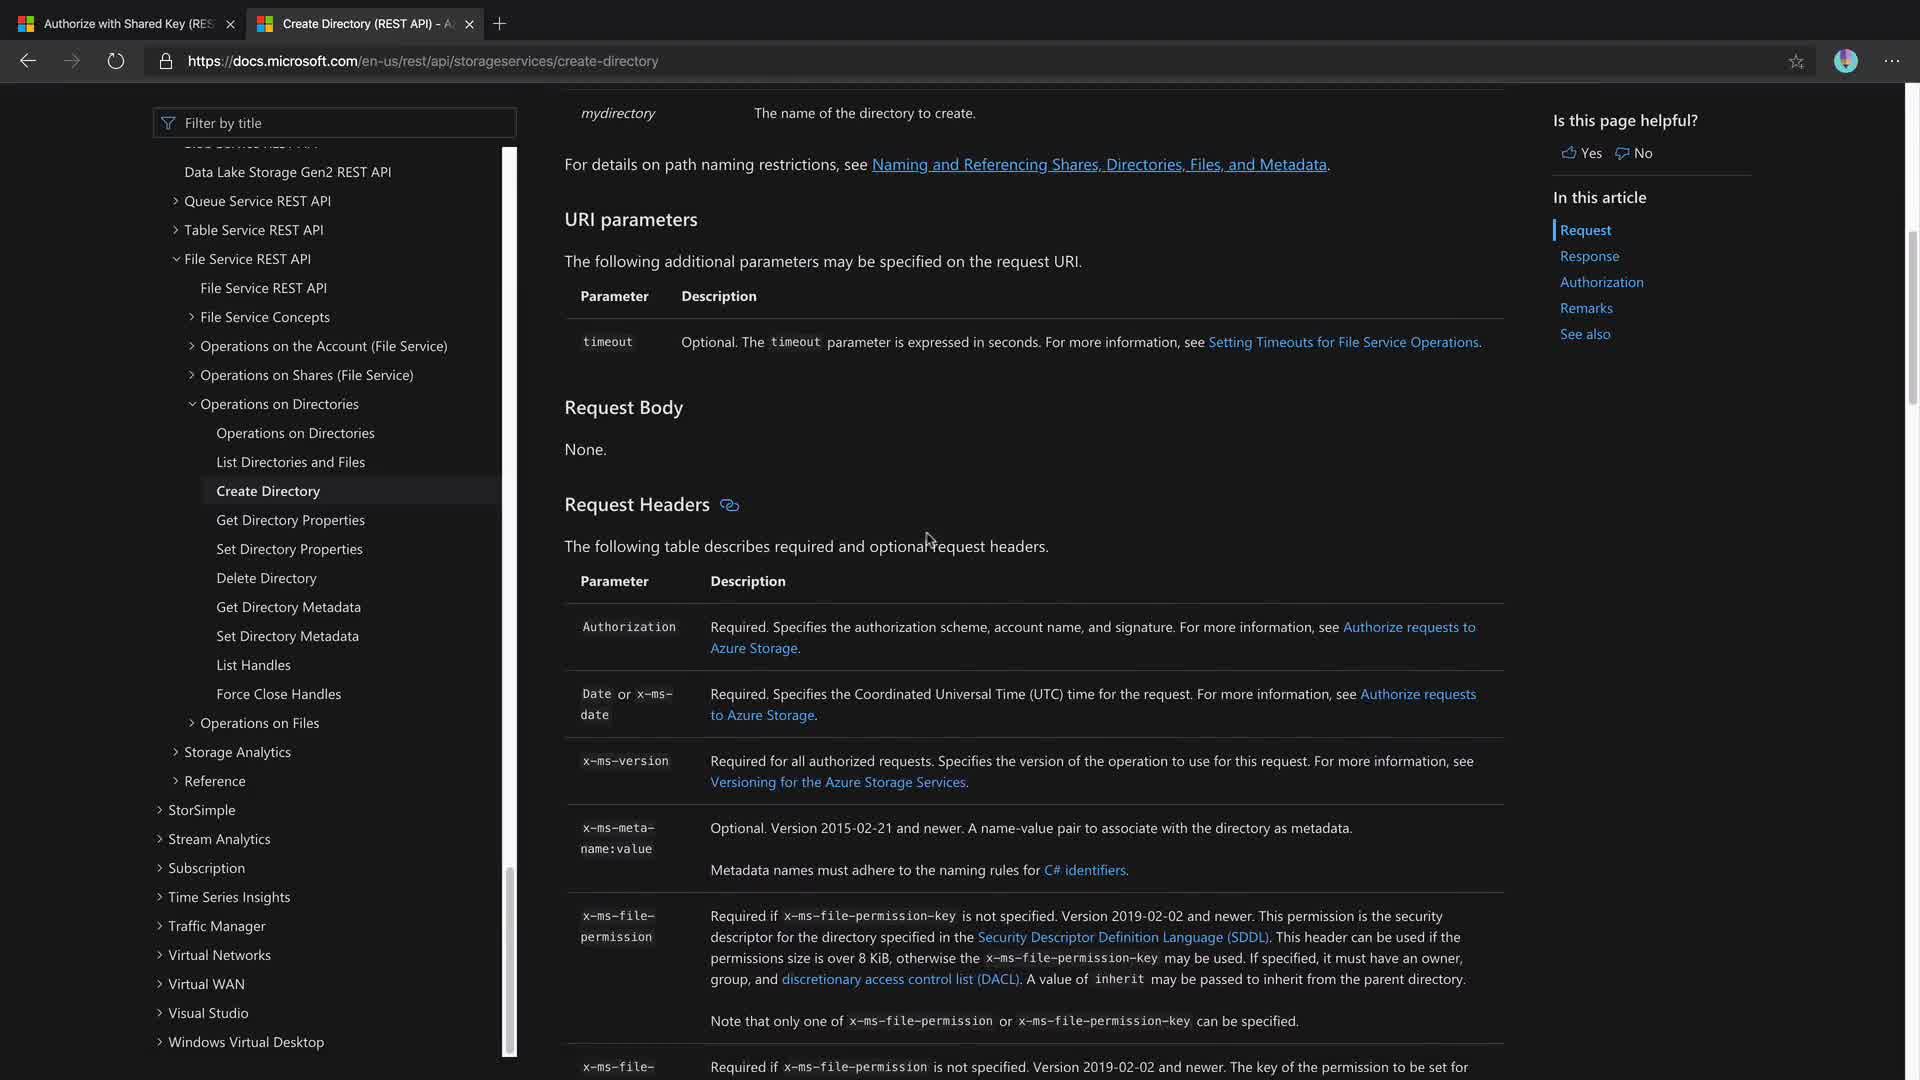Viewport: 1920px width, 1080px height.
Task: Open the C# identifiers link
Action: (1084, 870)
